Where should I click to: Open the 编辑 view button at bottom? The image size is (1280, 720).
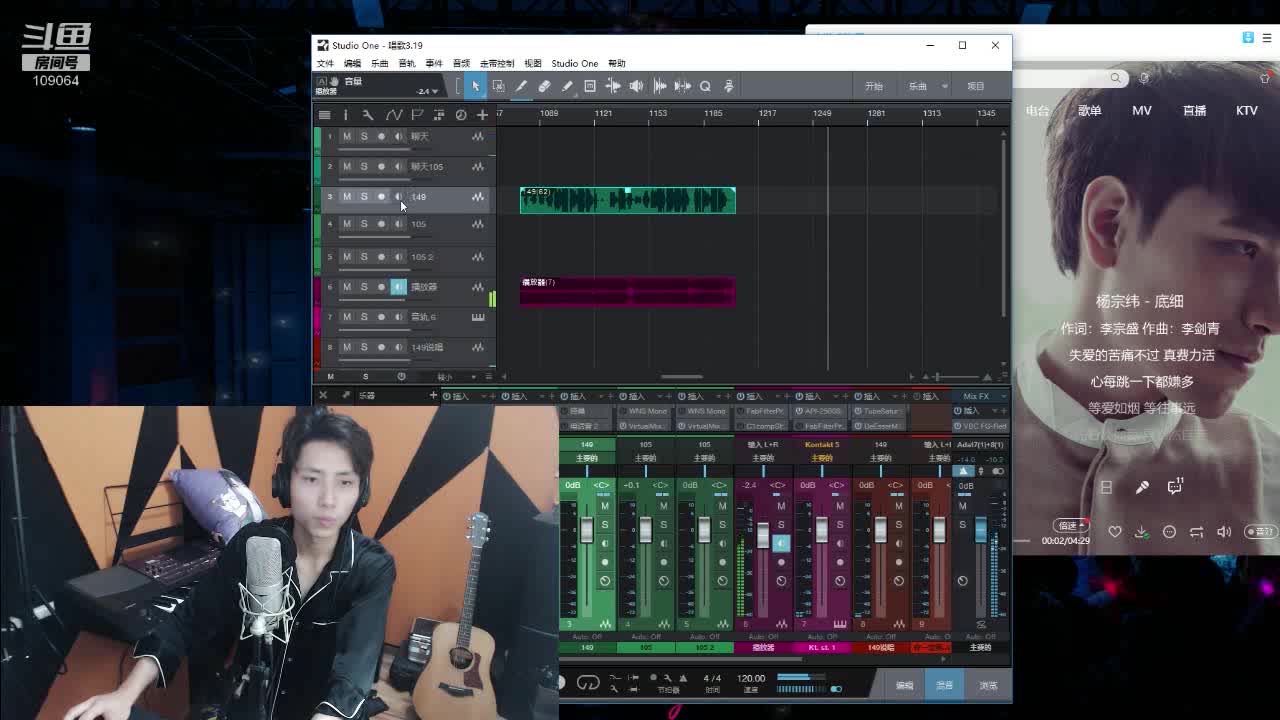pyautogui.click(x=905, y=685)
